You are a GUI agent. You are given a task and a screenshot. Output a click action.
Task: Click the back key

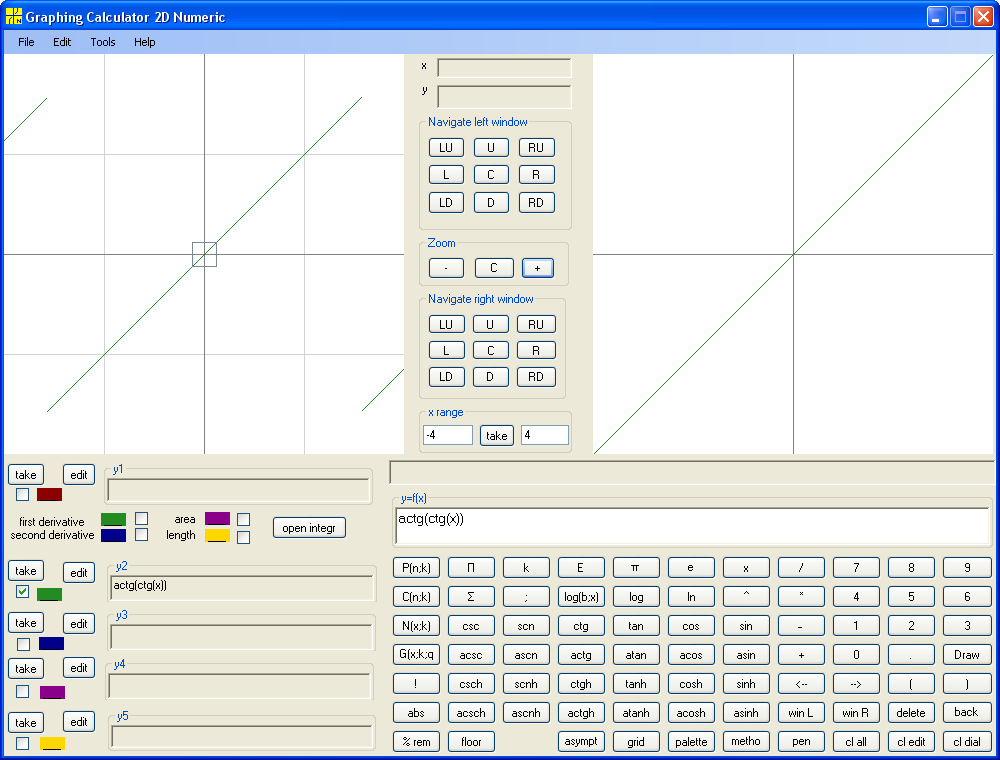[x=967, y=713]
